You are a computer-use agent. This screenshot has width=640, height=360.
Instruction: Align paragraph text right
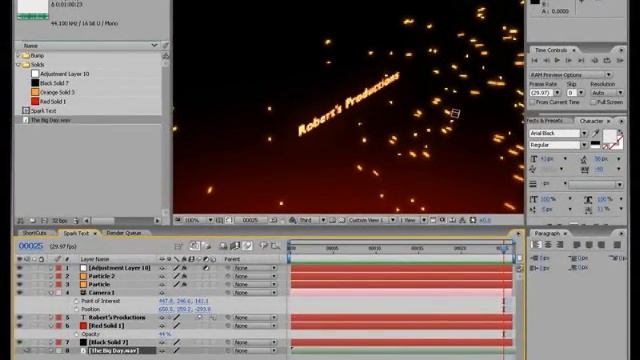tap(560, 245)
